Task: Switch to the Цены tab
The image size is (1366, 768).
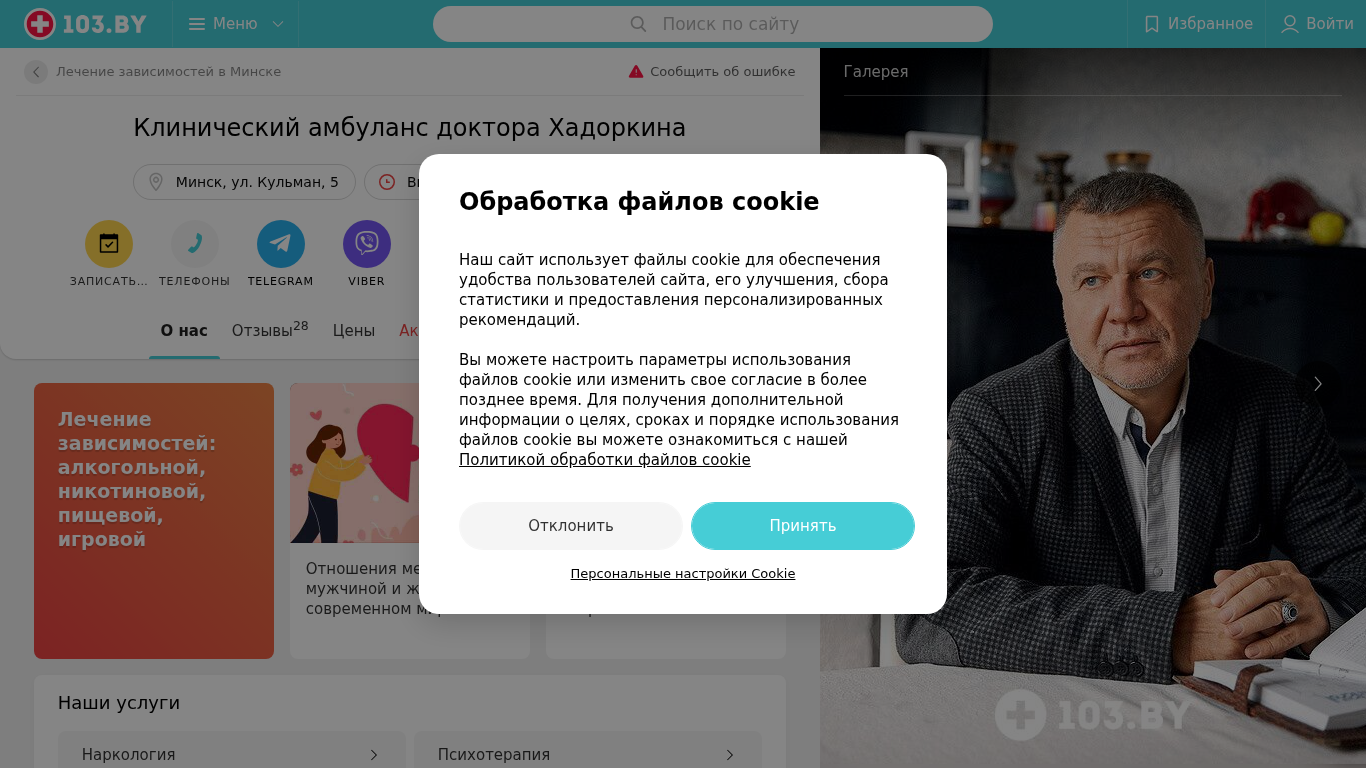Action: [x=354, y=331]
